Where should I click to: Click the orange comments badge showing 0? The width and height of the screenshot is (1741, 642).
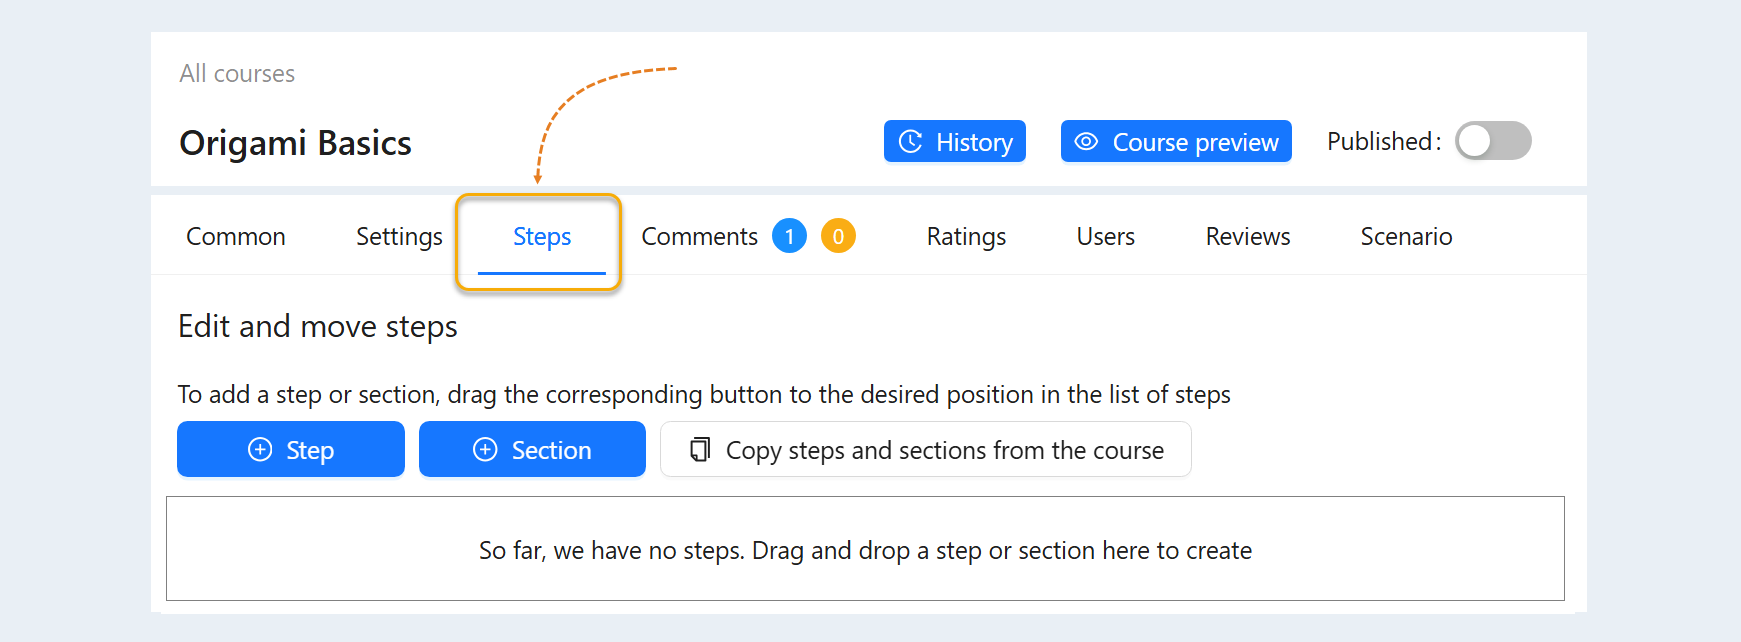tap(838, 236)
